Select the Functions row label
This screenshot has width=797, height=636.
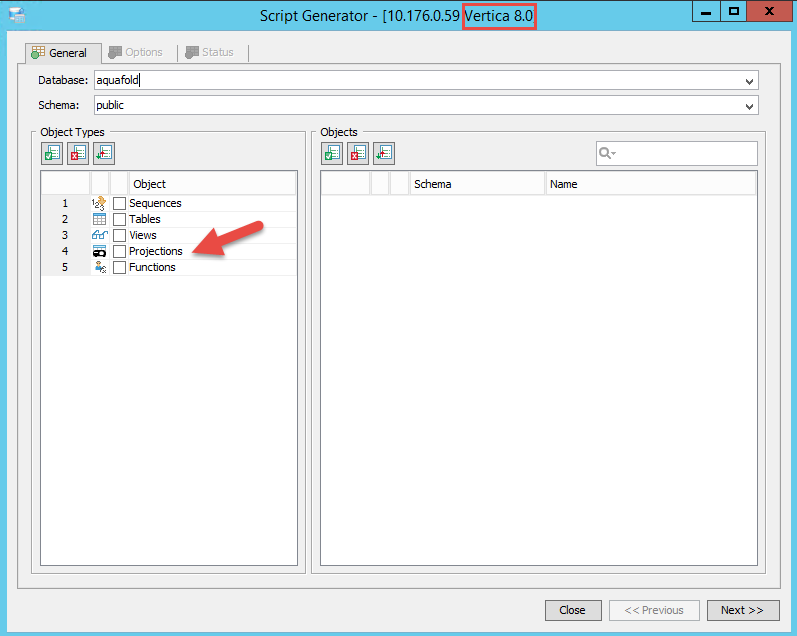click(x=152, y=267)
